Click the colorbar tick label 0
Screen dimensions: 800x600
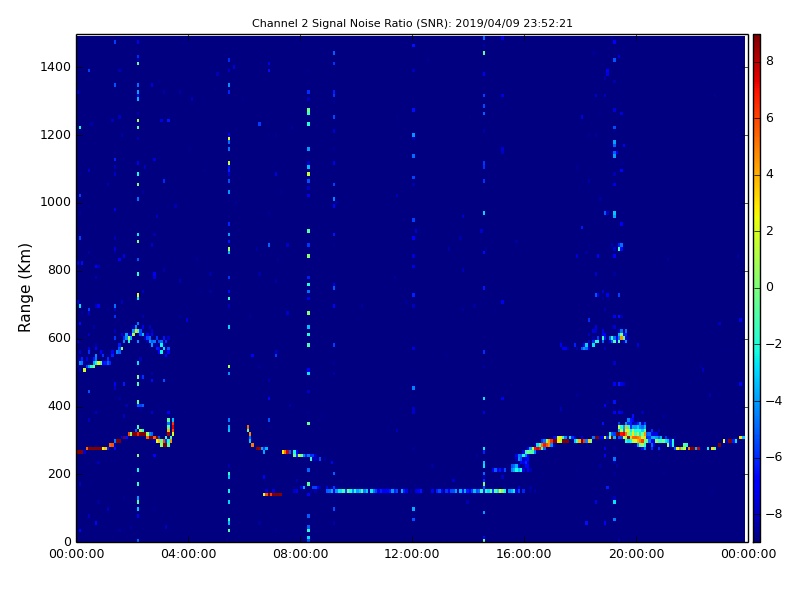[x=770, y=287]
